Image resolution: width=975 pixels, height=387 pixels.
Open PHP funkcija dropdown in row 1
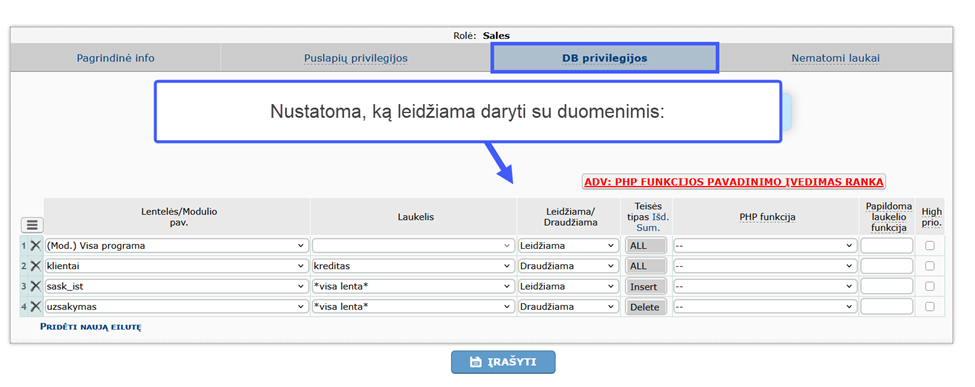point(765,246)
